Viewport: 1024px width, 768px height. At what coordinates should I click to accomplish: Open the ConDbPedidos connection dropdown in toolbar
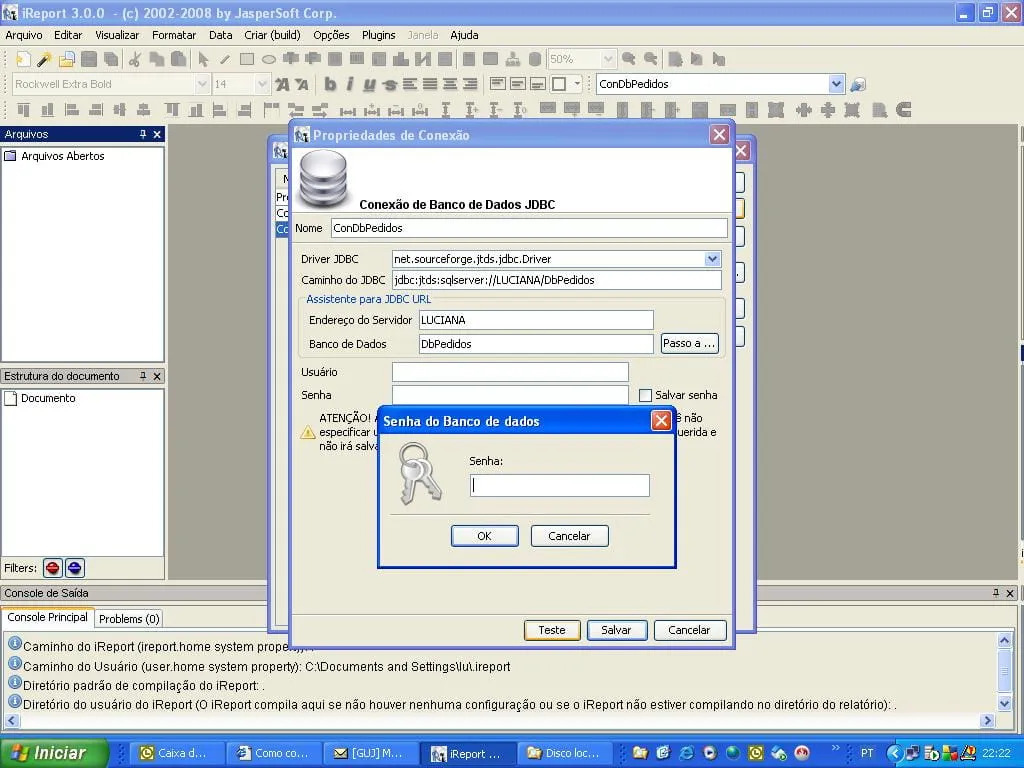[836, 84]
